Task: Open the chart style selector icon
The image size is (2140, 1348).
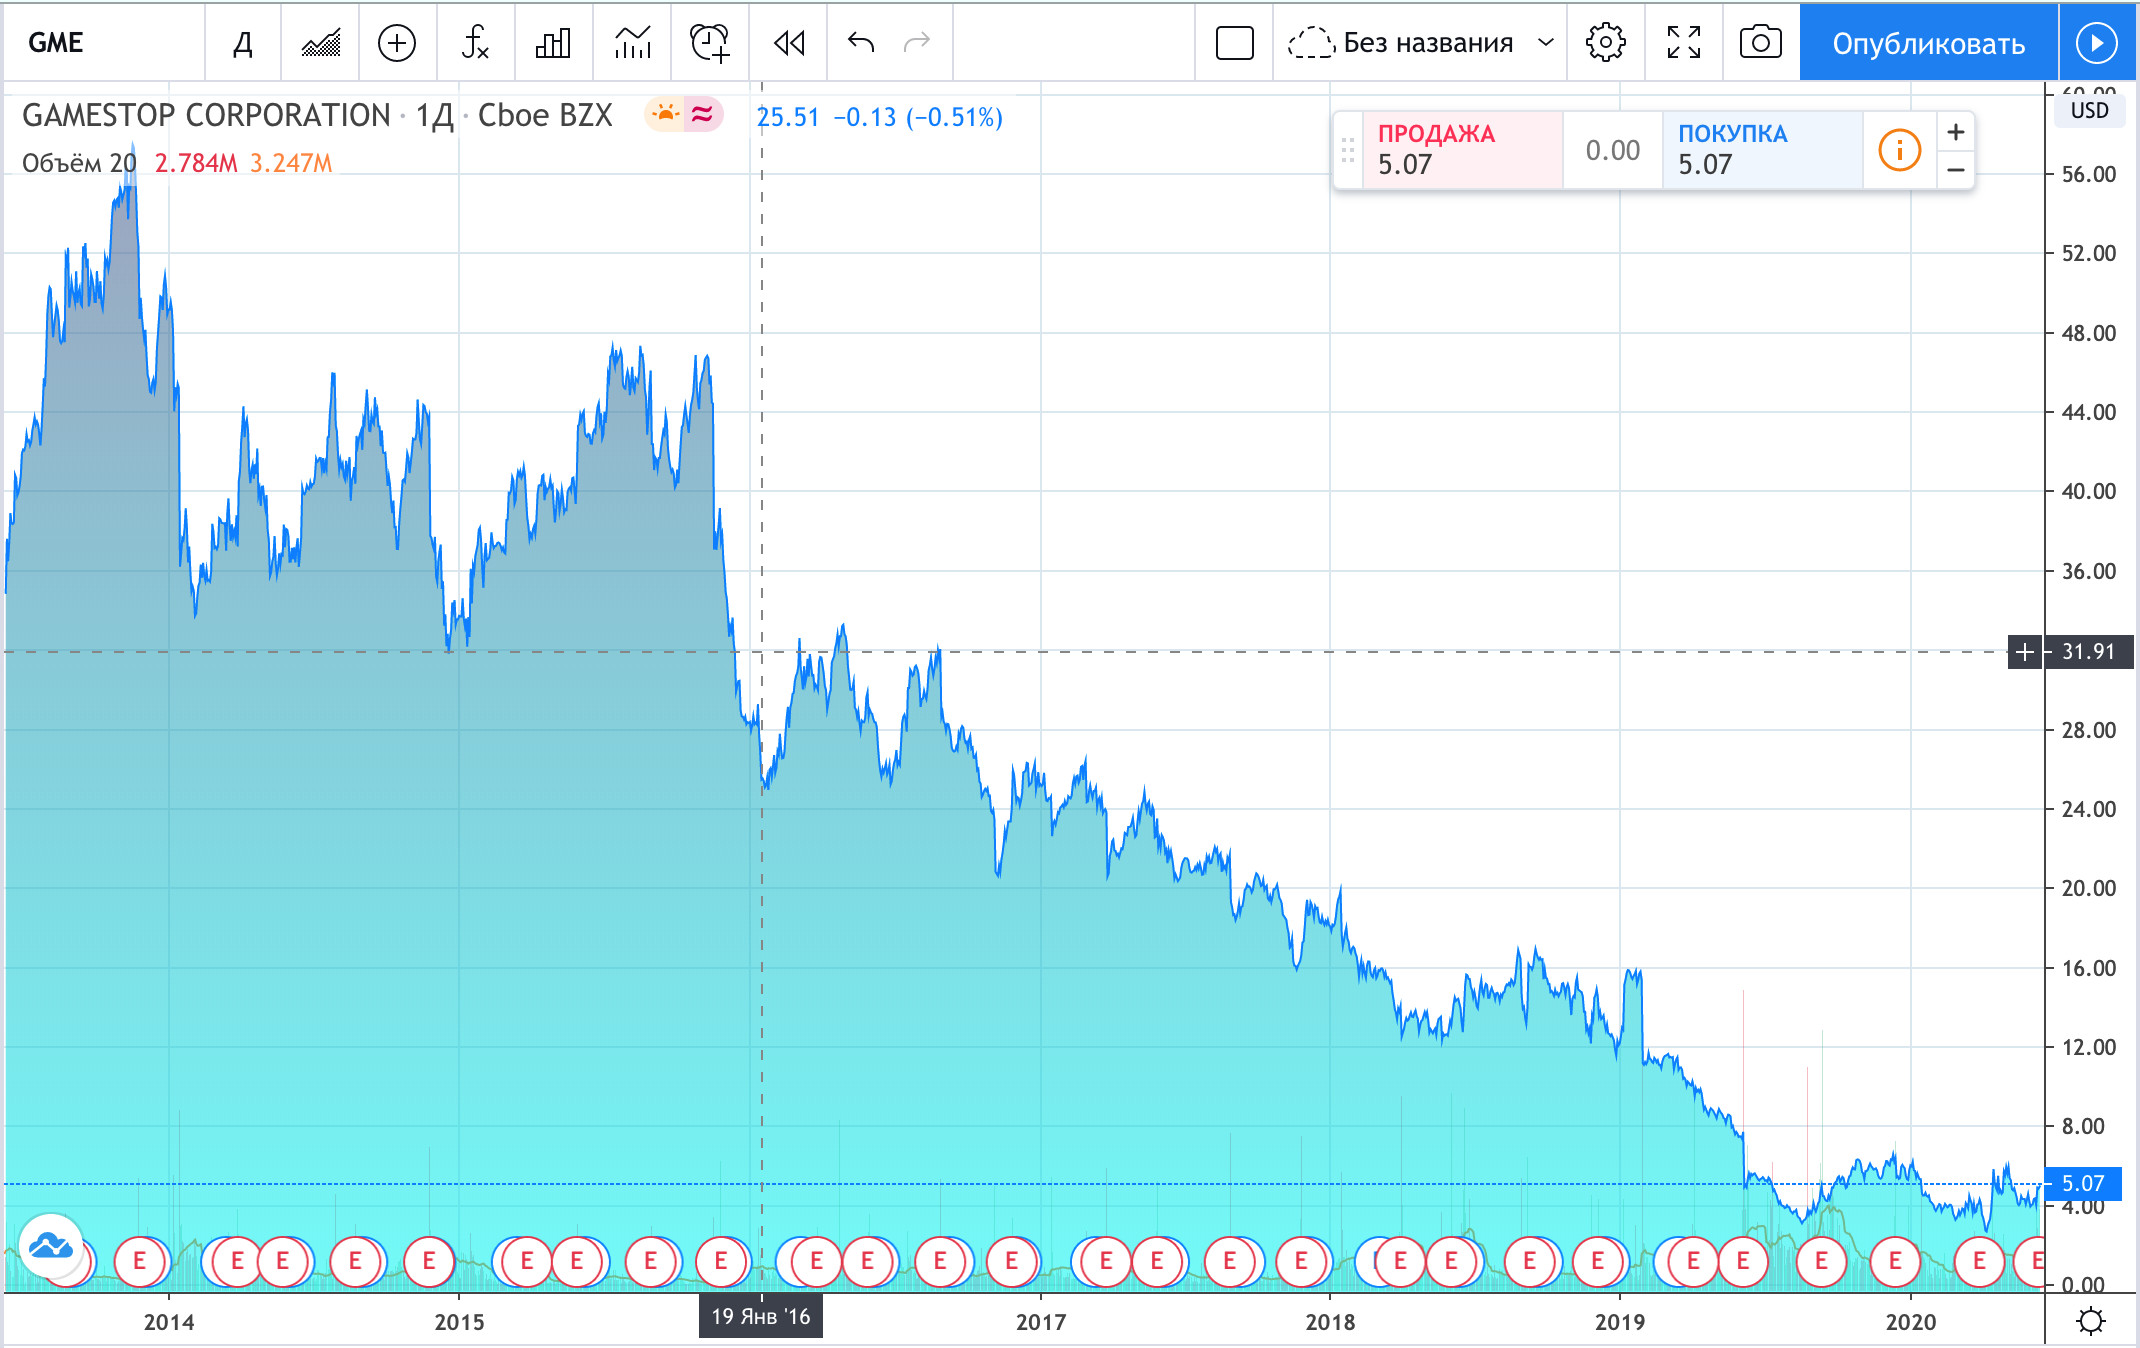Action: pos(320,43)
